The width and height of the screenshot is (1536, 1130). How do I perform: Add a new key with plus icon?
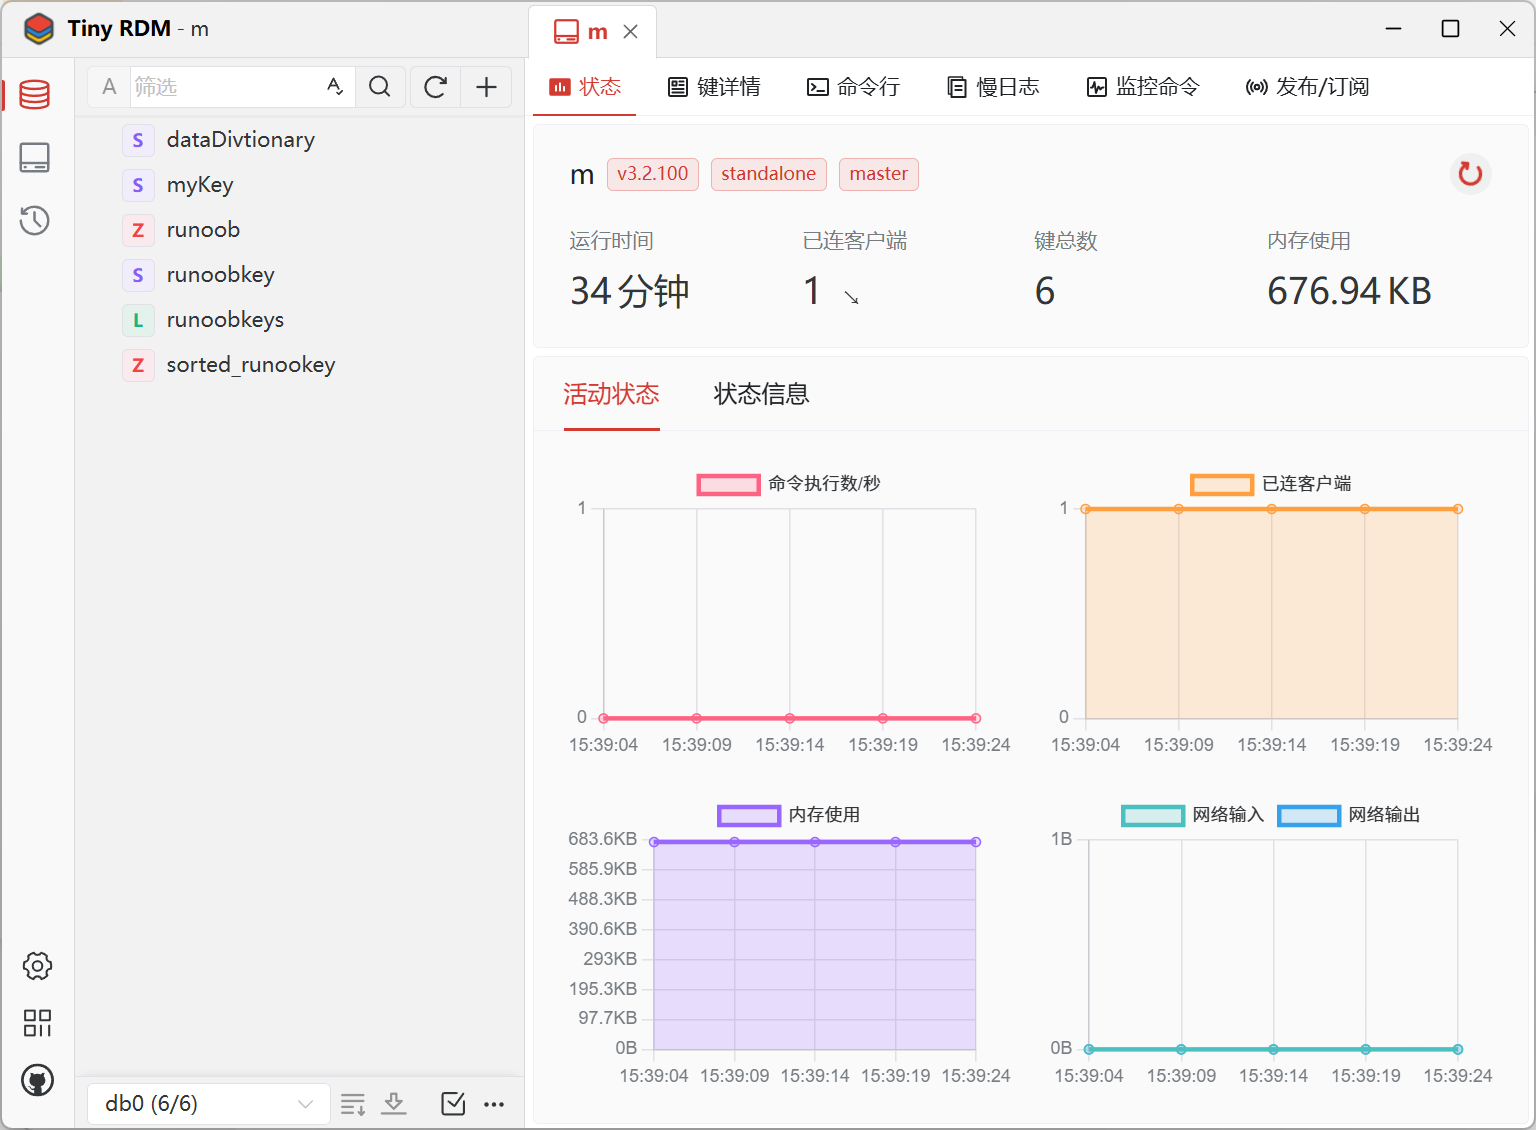click(x=486, y=87)
